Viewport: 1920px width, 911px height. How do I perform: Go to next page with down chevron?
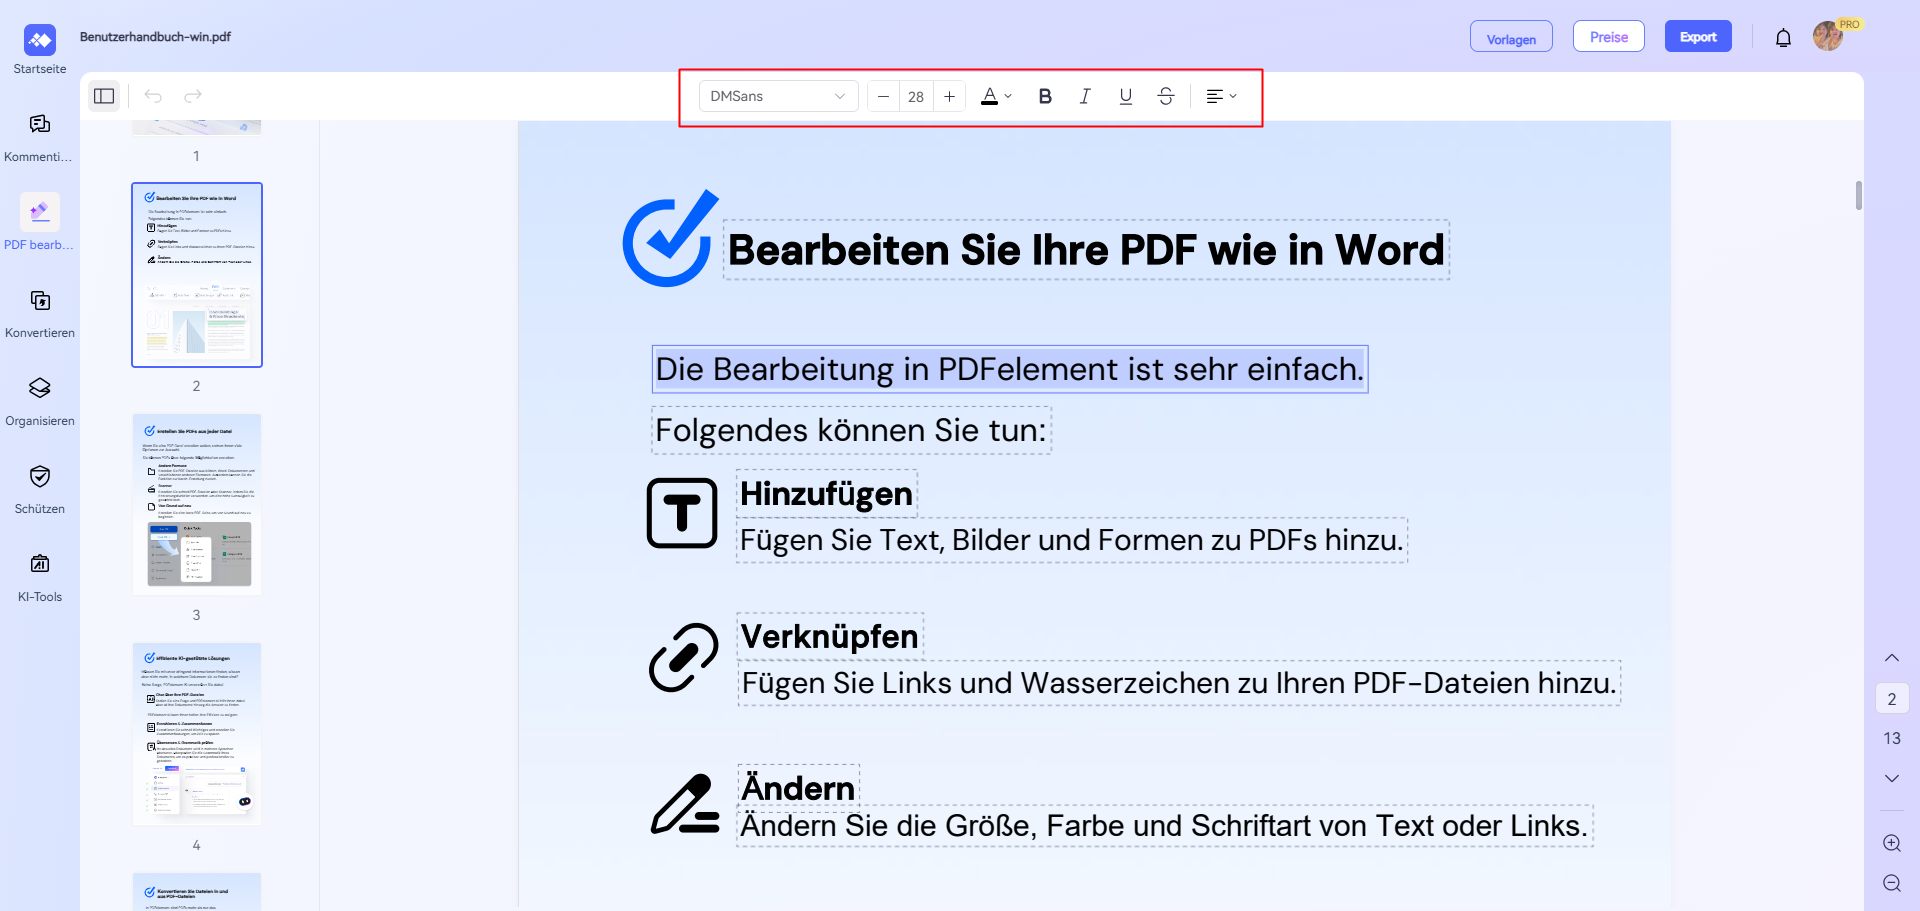pyautogui.click(x=1892, y=778)
